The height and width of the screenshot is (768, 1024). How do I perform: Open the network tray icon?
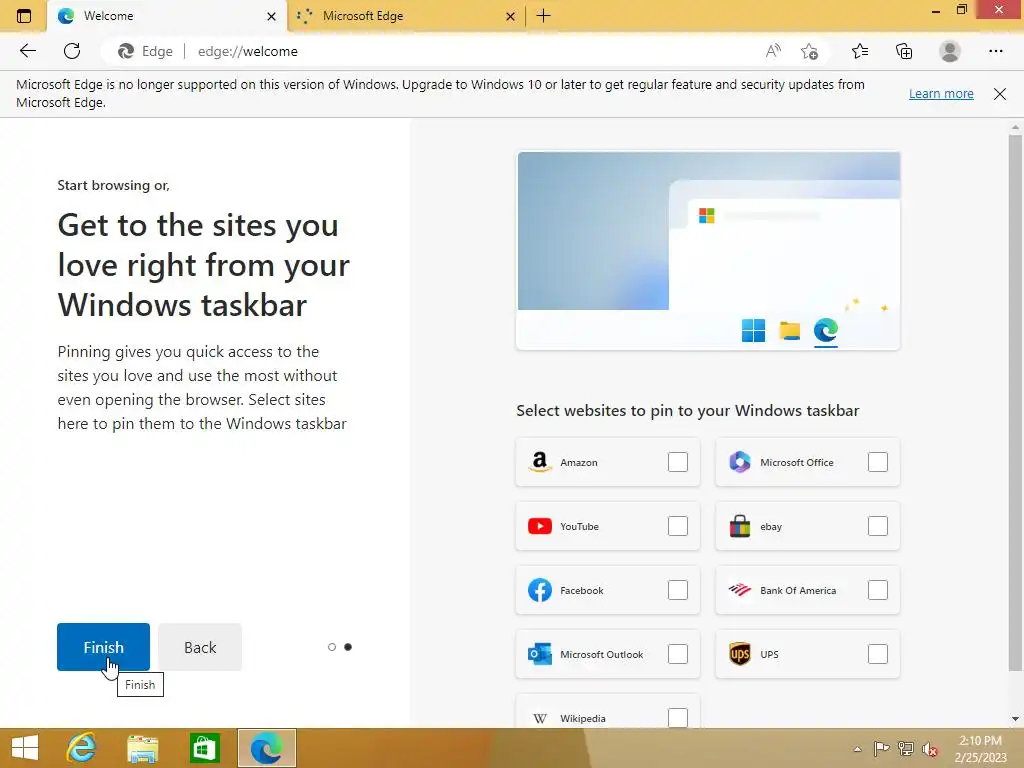pyautogui.click(x=905, y=748)
